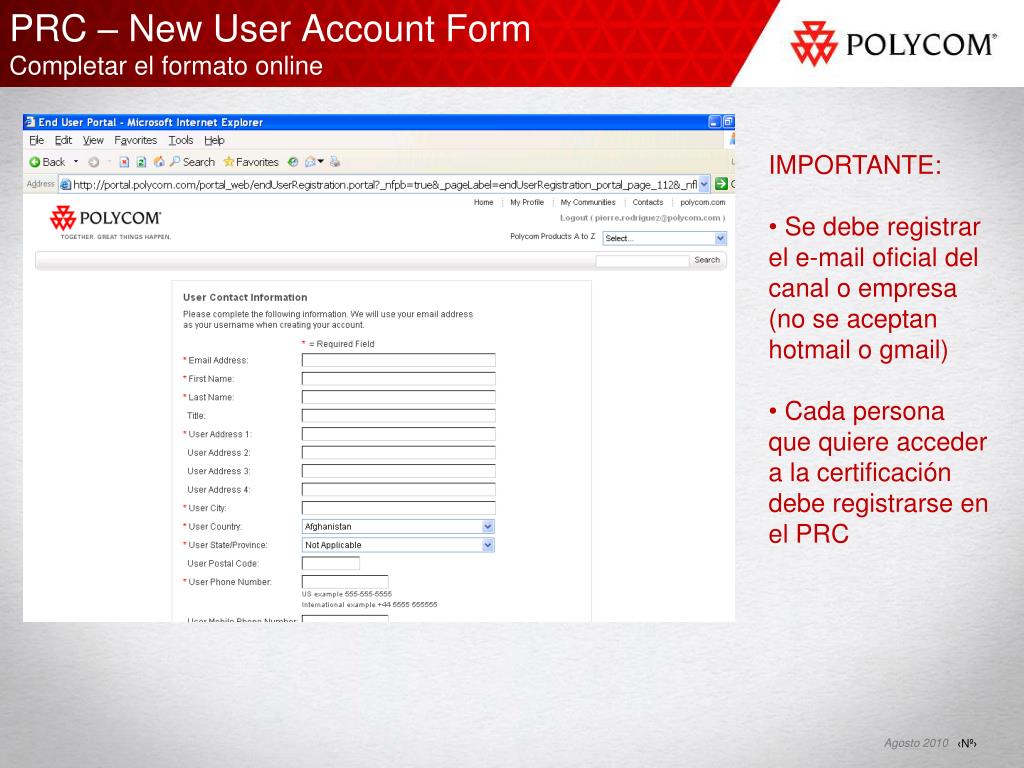Viewport: 1024px width, 768px height.
Task: Restore the Internet Explorer window
Action: tap(728, 122)
